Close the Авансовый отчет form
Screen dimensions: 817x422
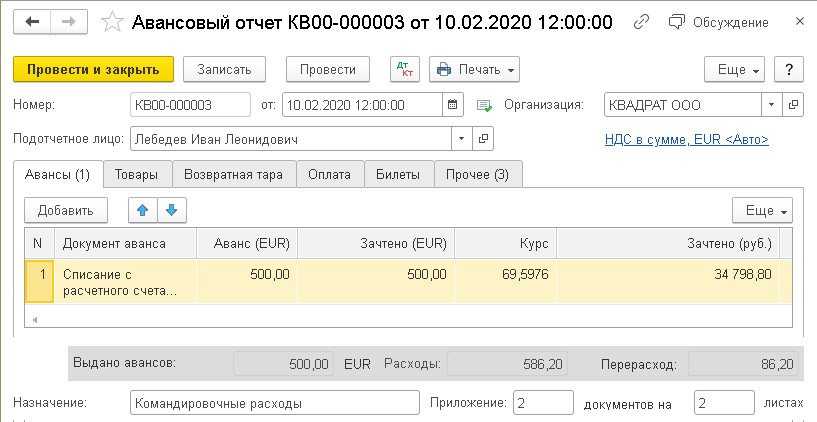pos(800,22)
